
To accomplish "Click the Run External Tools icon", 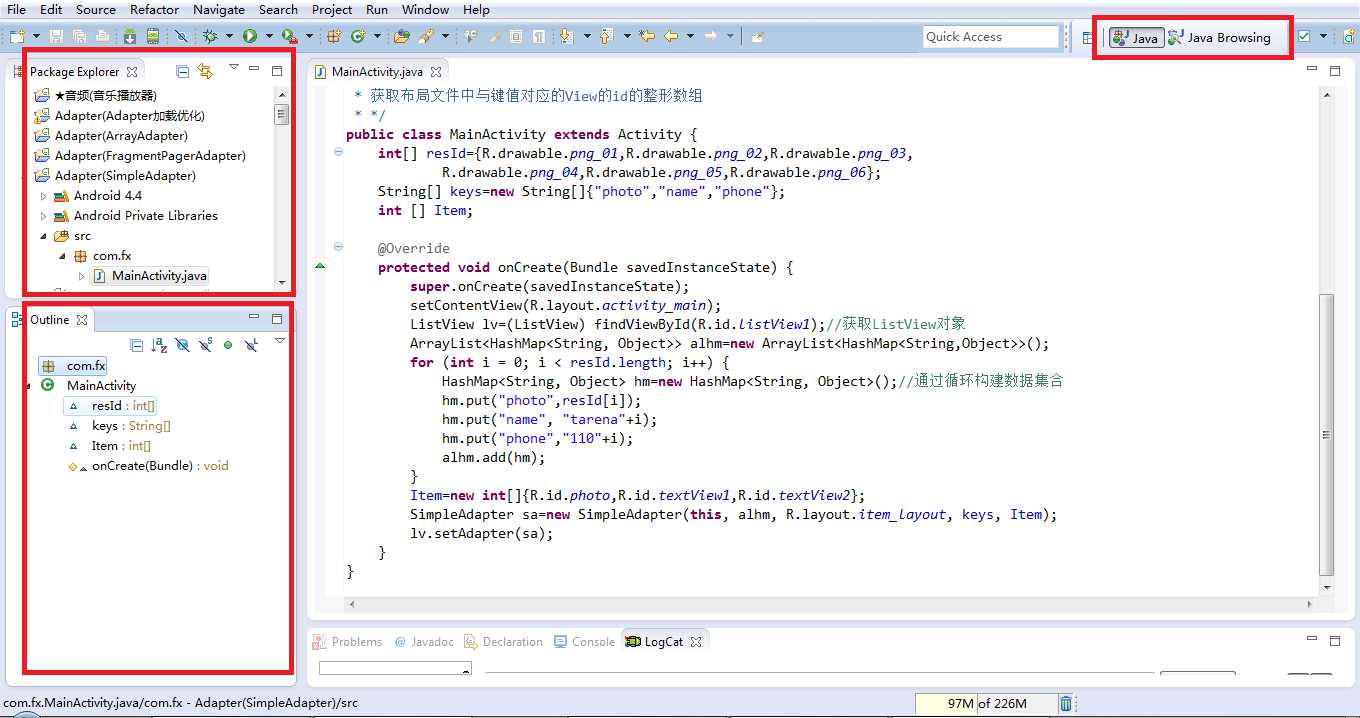I will pos(290,36).
